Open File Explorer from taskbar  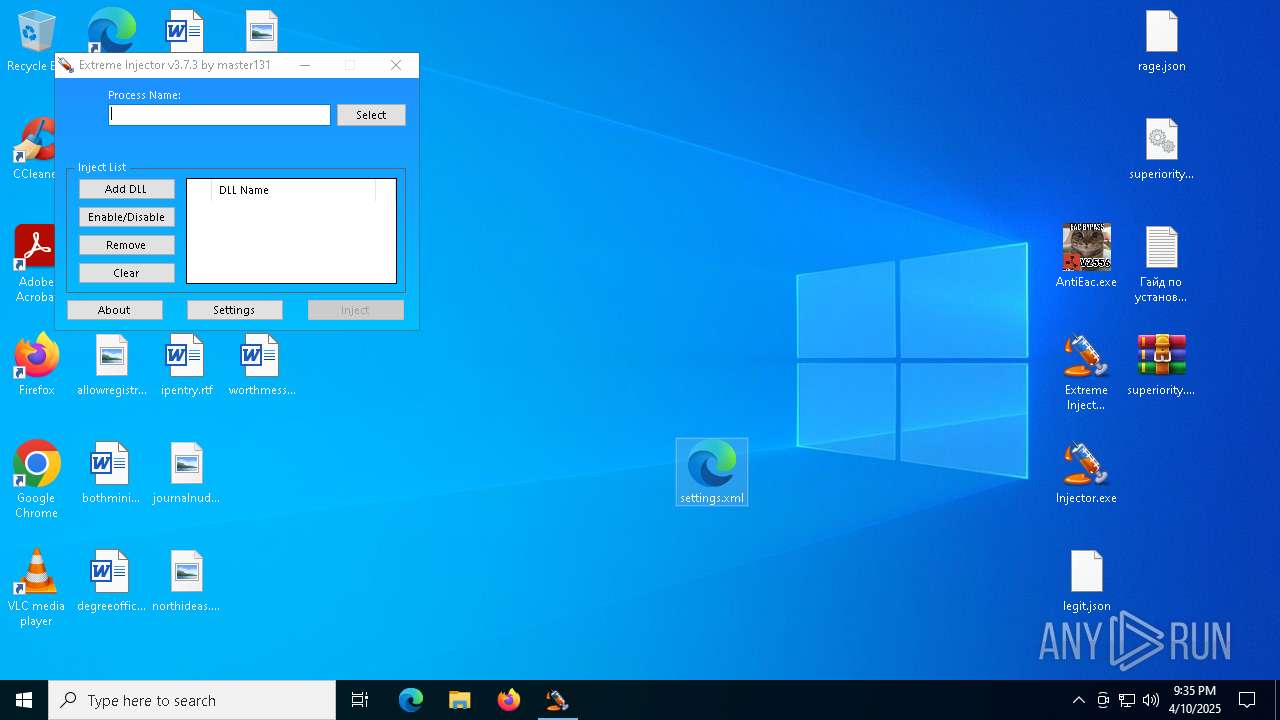coord(459,700)
